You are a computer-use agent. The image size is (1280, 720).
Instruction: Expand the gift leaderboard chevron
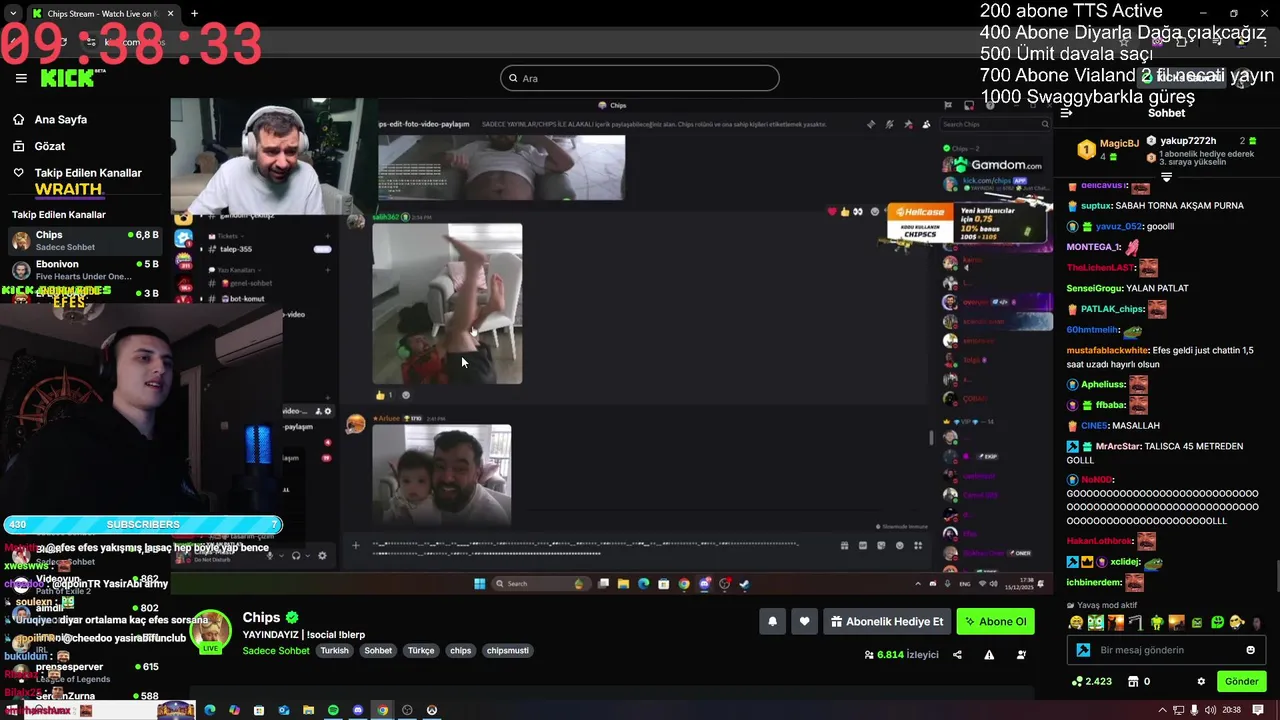(x=1166, y=177)
